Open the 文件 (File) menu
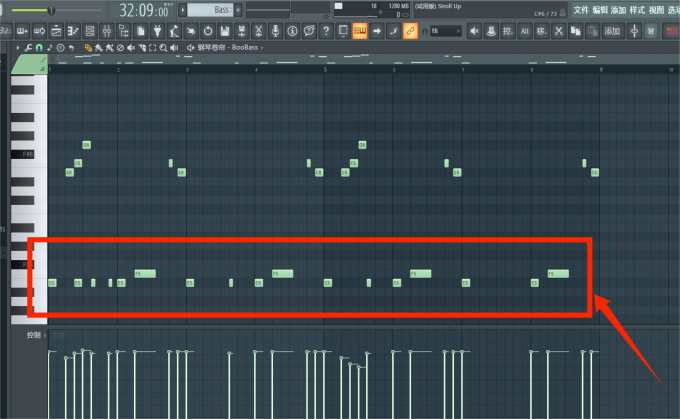The image size is (680, 419). click(580, 9)
